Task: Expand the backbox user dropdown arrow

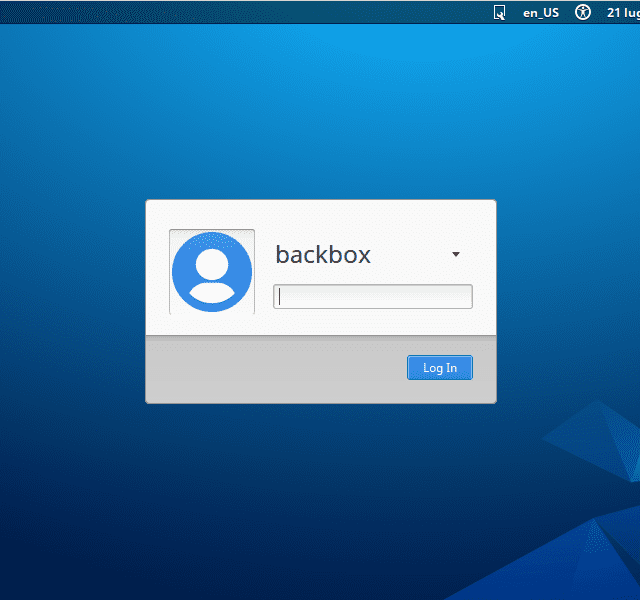Action: tap(456, 254)
